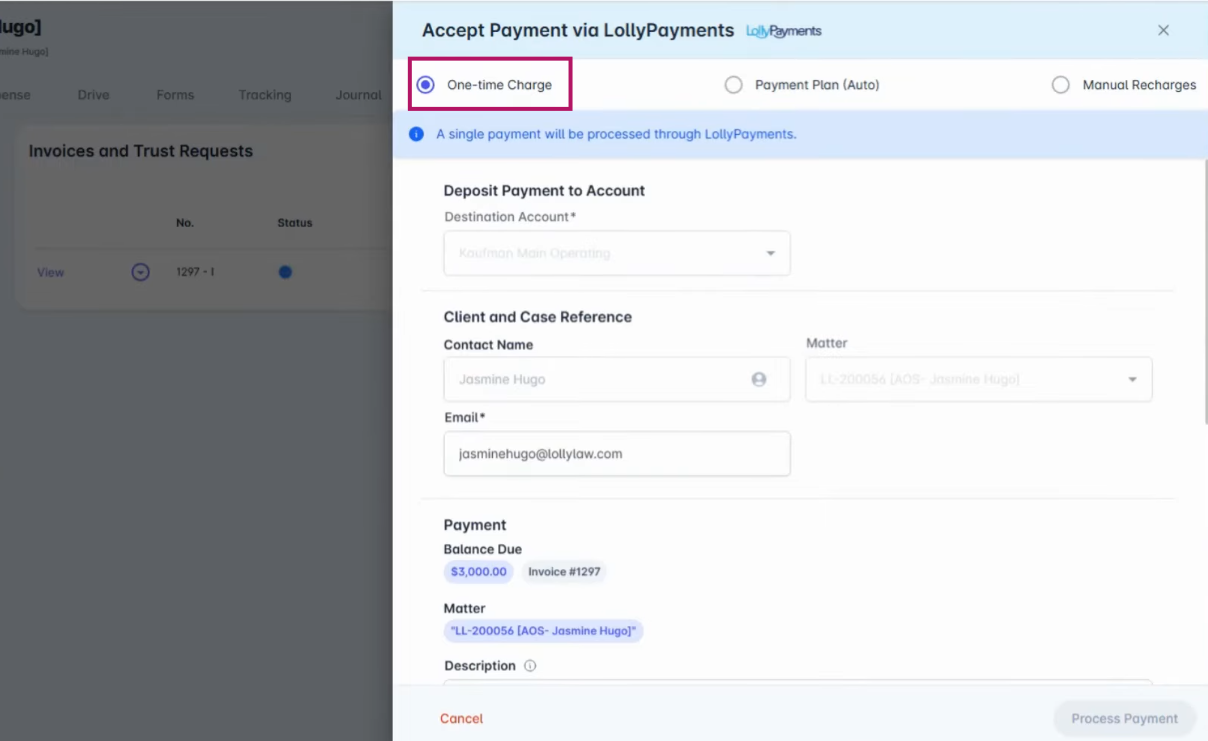
Task: Click the Process Payment button
Action: [x=1124, y=718]
